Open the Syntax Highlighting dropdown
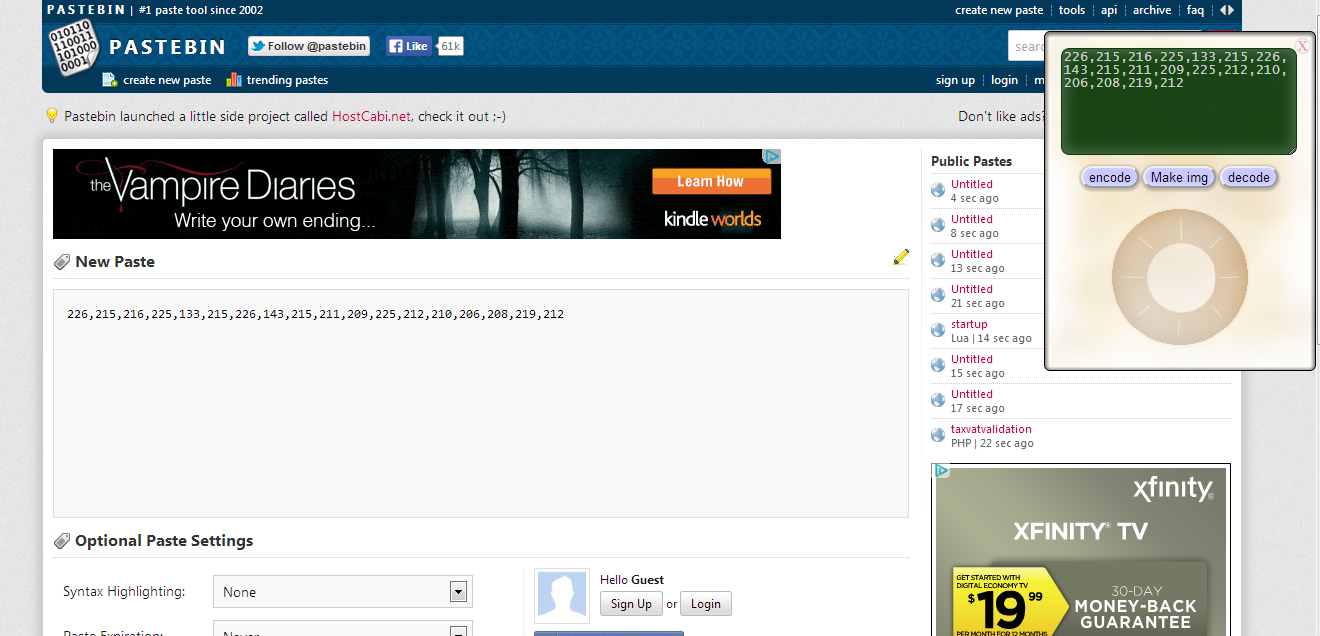The image size is (1320, 636). coord(343,592)
